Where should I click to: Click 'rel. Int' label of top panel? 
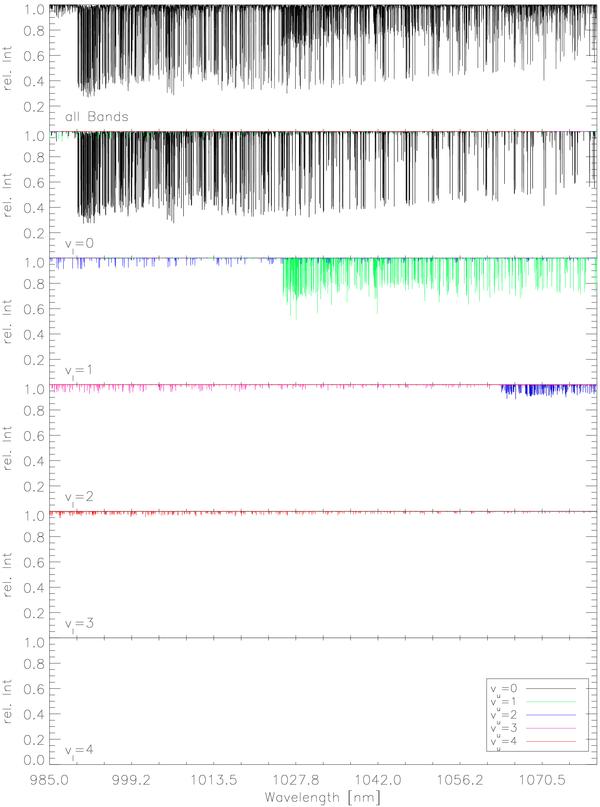(9, 67)
